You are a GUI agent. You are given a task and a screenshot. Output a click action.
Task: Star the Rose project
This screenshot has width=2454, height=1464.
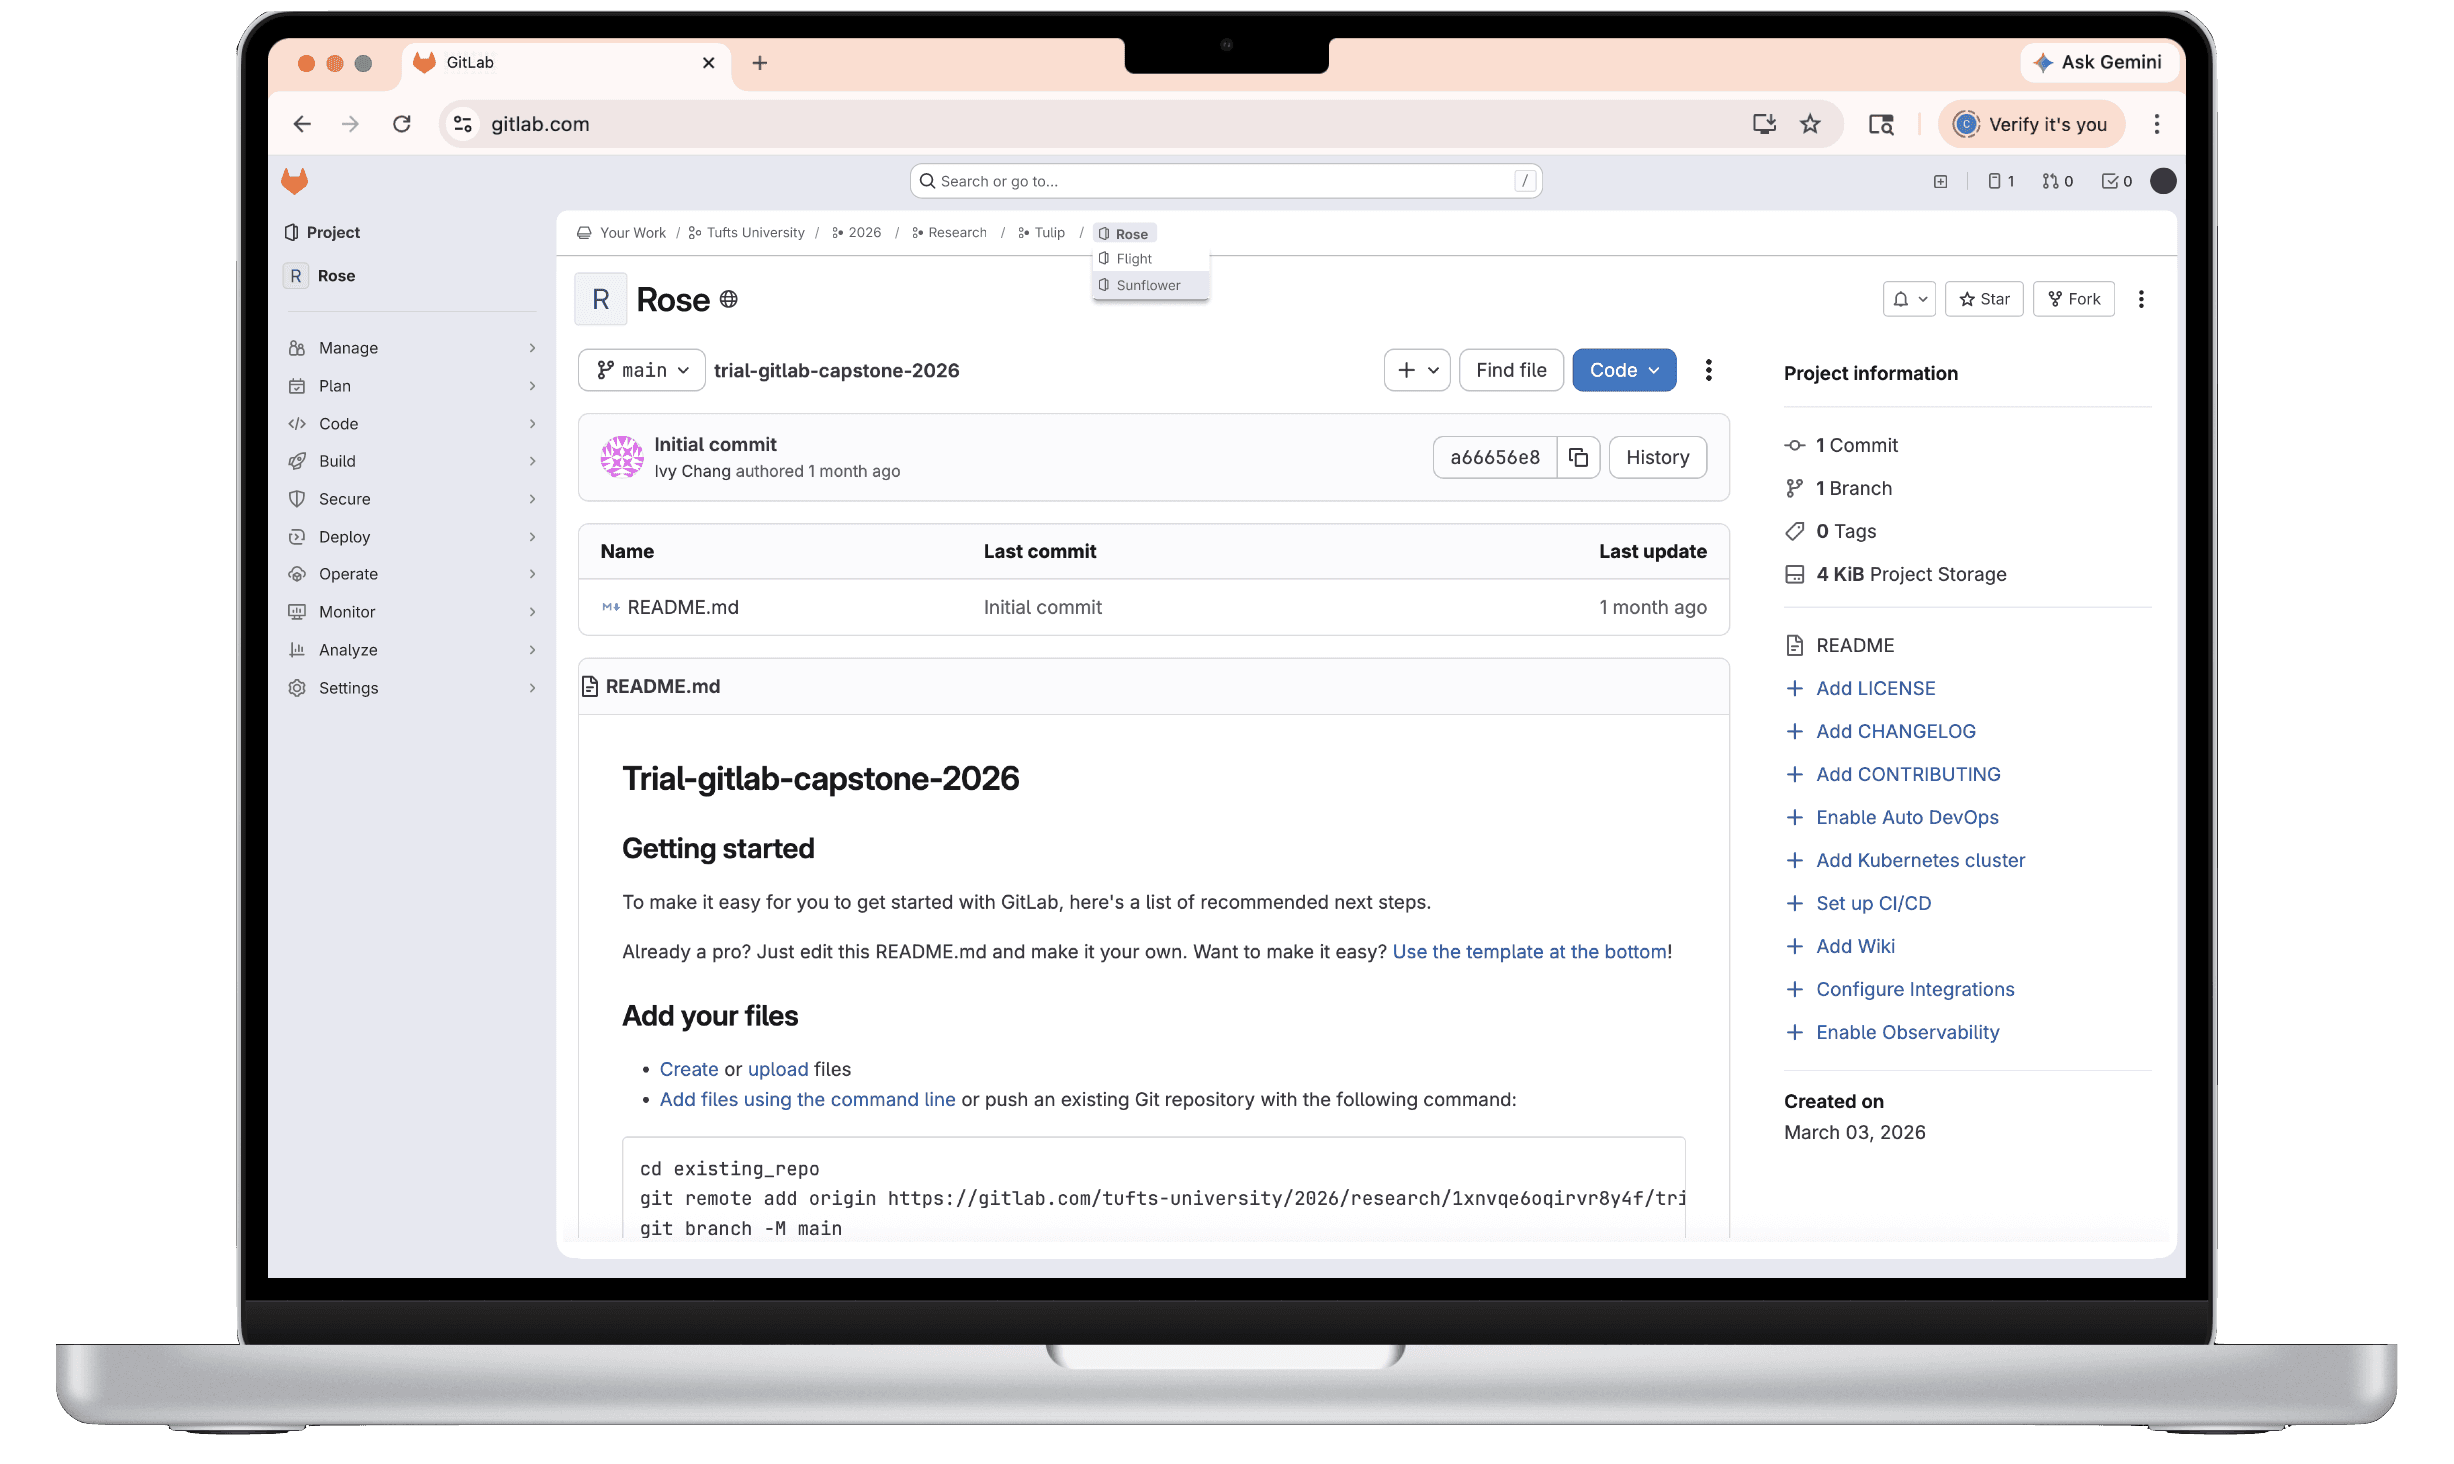[1984, 299]
